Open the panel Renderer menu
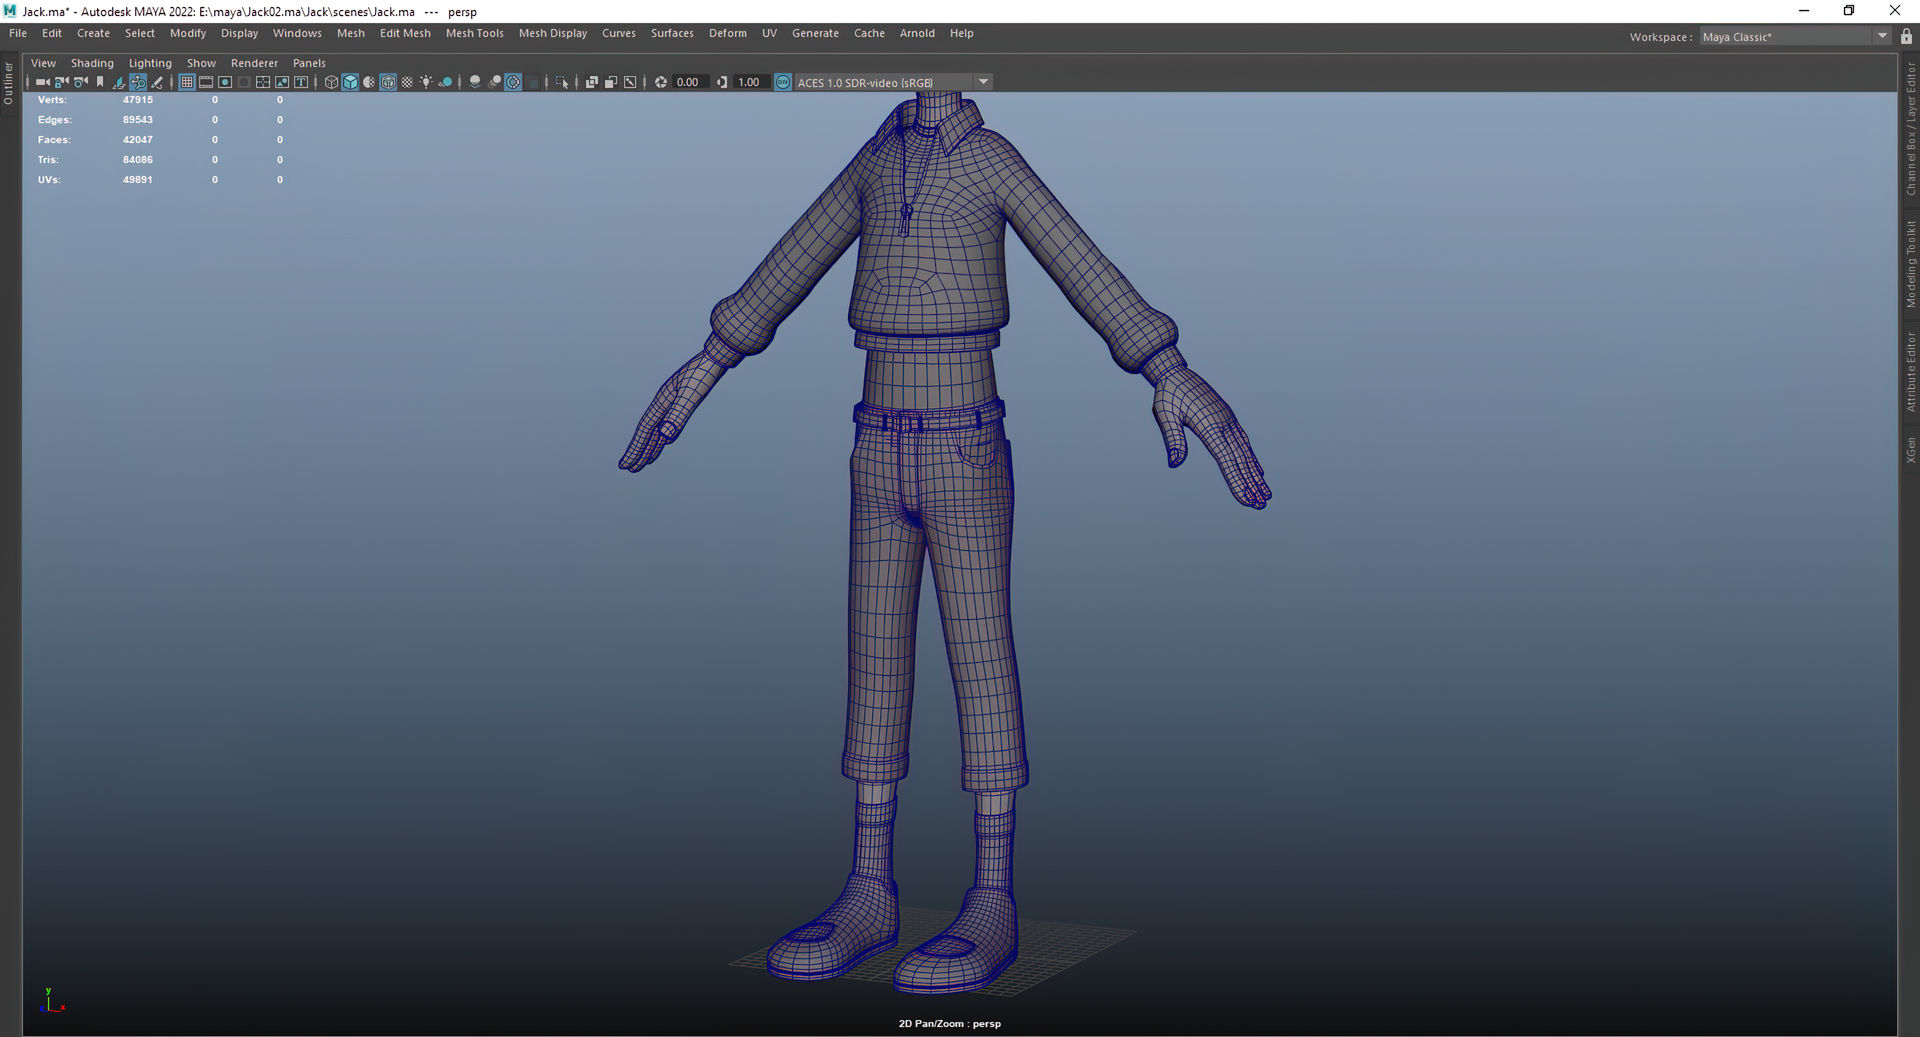 (254, 63)
